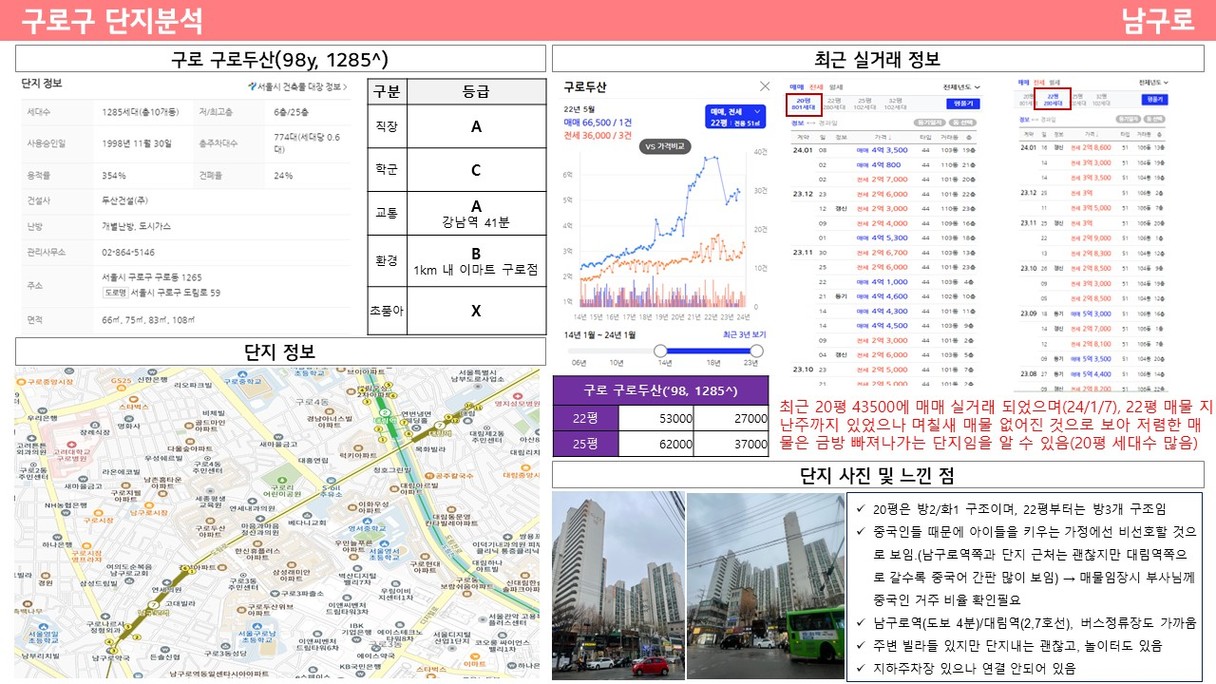Select the 22평 290세대 tab in right list
The height and width of the screenshot is (684, 1216).
1052,100
